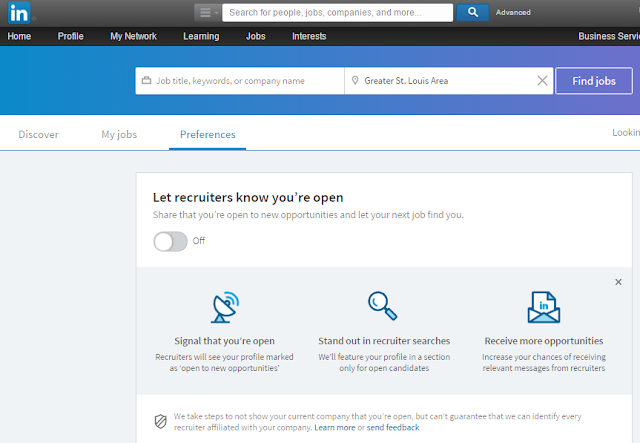Click 'Receive more opportunities' heading
This screenshot has width=640, height=443.
pyautogui.click(x=544, y=341)
